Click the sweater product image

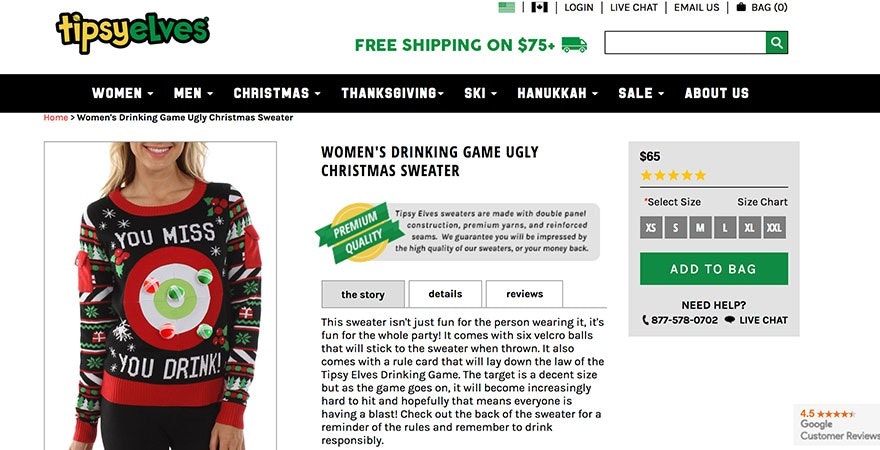coord(160,295)
